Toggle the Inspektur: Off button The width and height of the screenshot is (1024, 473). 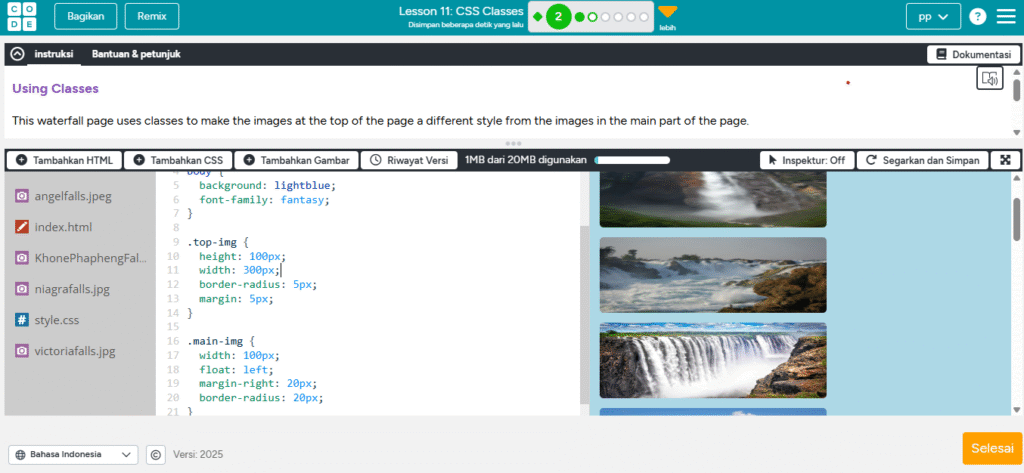coord(807,160)
